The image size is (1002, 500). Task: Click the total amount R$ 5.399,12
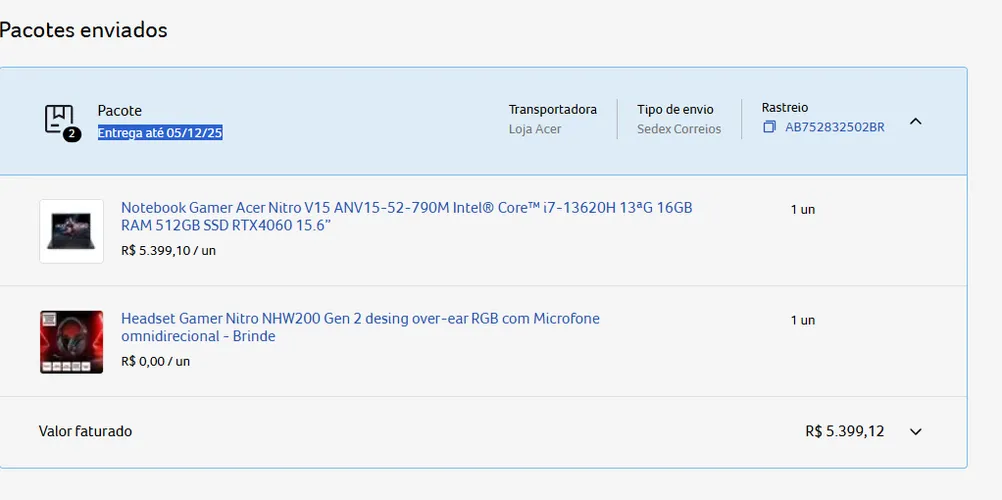pyautogui.click(x=845, y=431)
